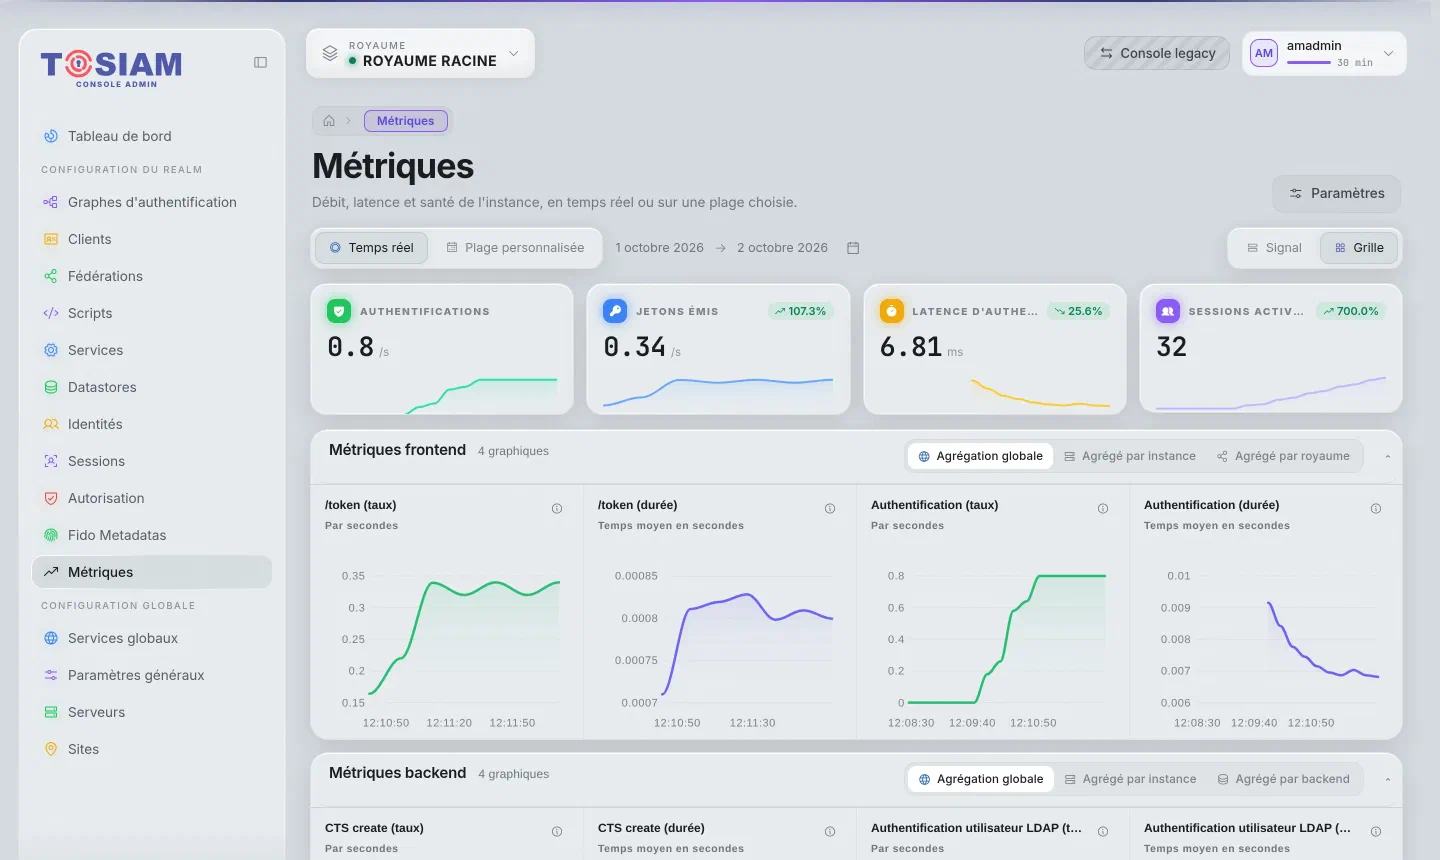Open Fido Metadatas page
The image size is (1440, 860).
coord(152,535)
